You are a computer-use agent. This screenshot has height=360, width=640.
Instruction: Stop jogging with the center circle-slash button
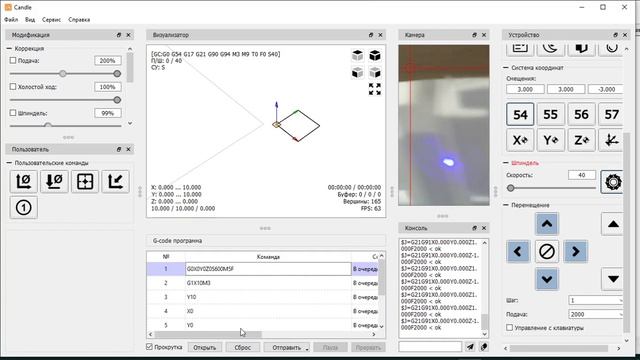click(x=547, y=251)
